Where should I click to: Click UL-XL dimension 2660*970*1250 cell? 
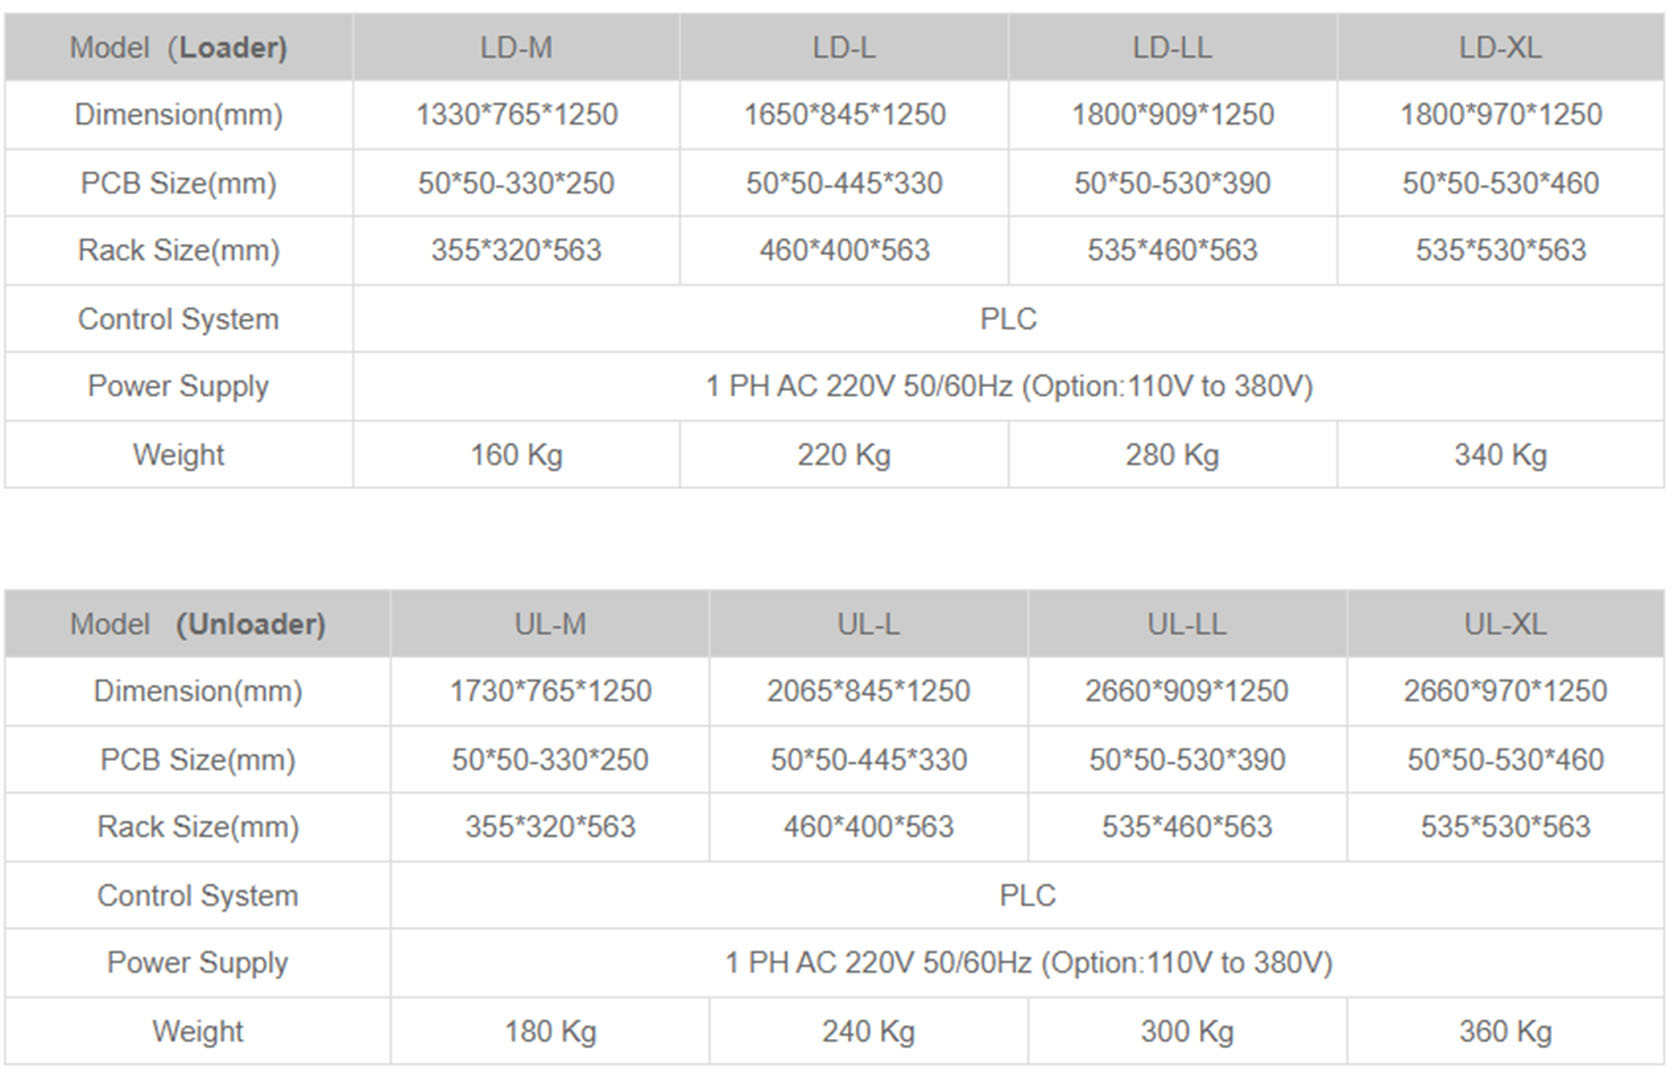1505,691
